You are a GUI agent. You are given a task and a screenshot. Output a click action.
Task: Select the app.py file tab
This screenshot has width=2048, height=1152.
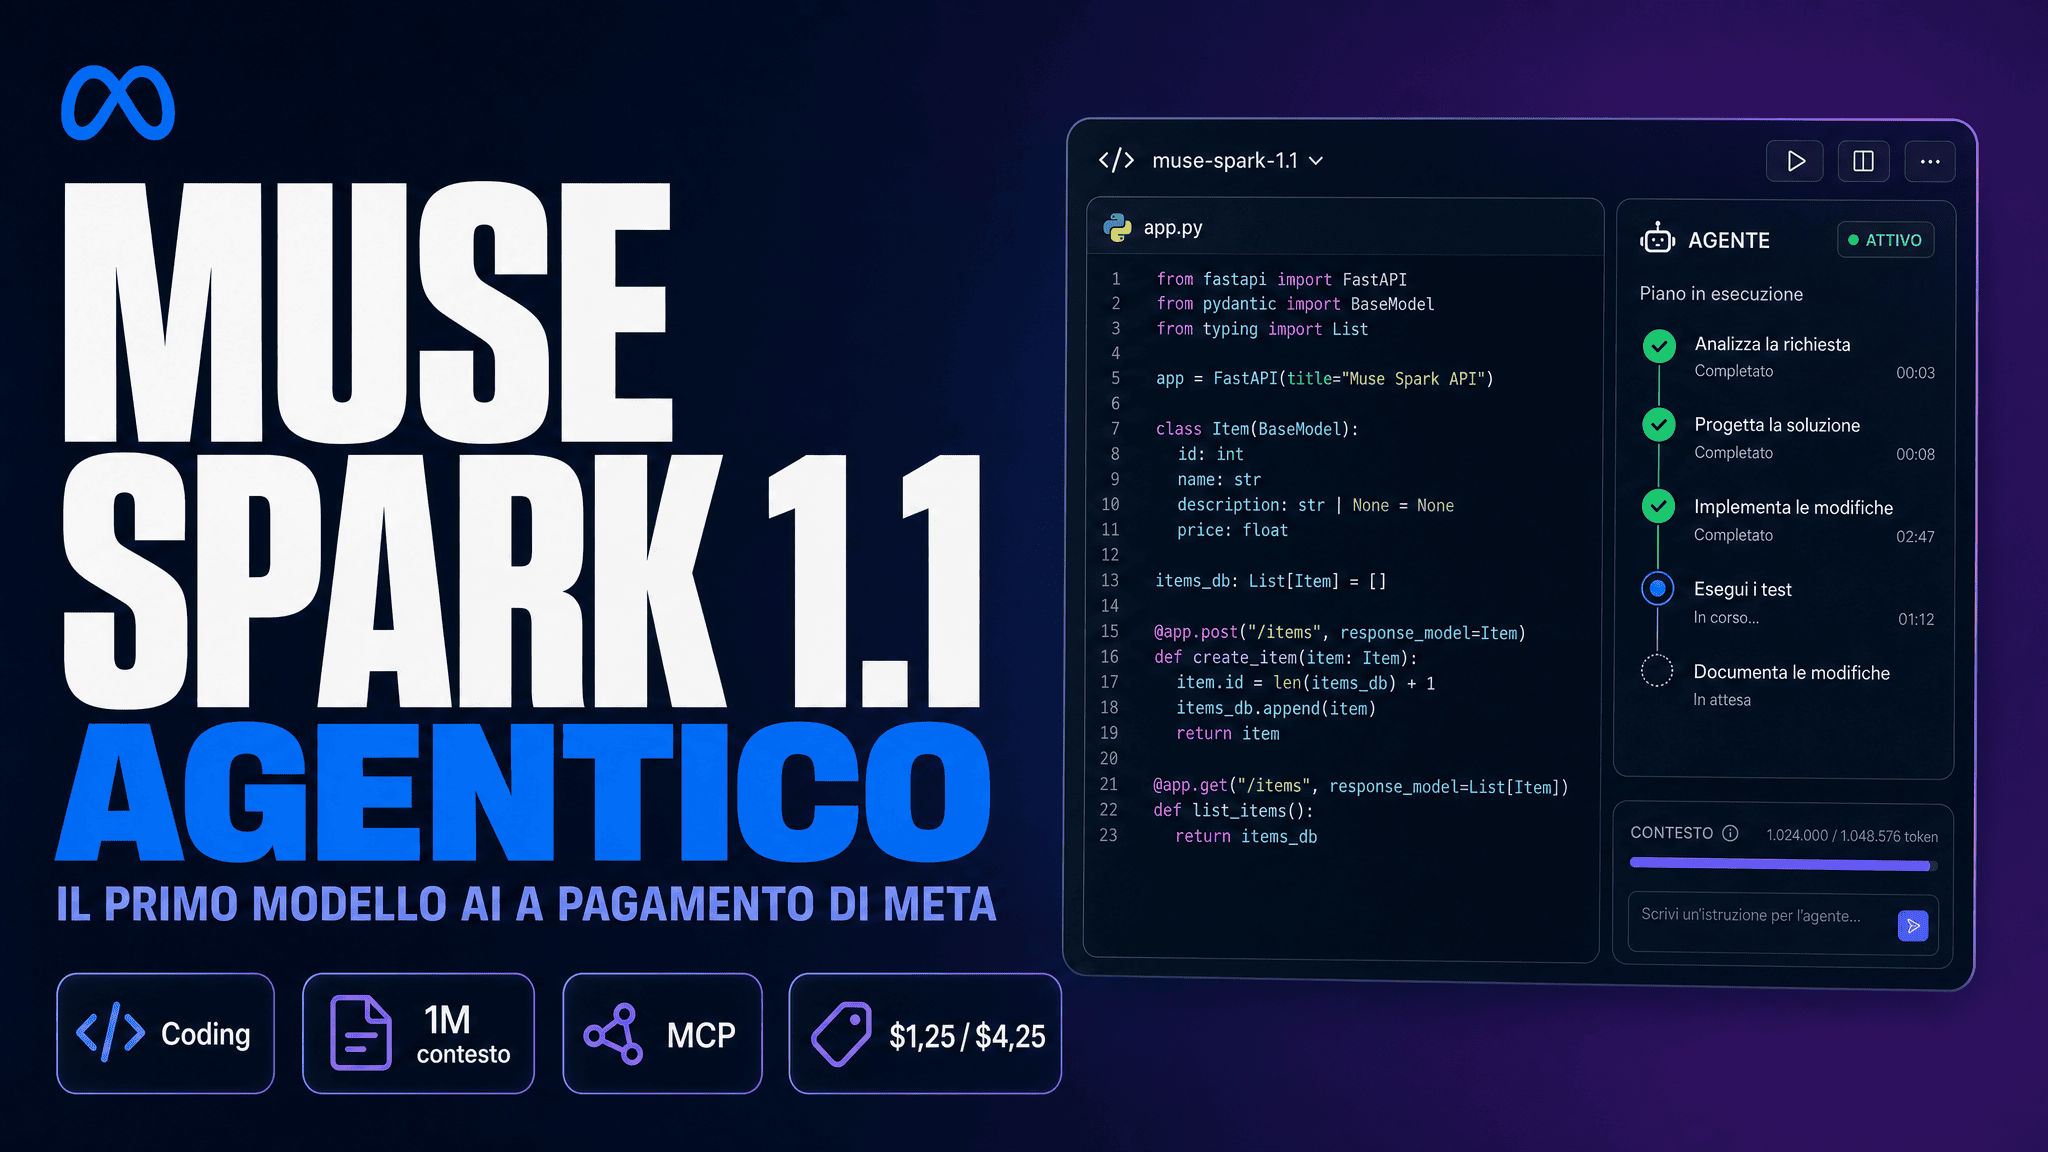click(x=1173, y=228)
